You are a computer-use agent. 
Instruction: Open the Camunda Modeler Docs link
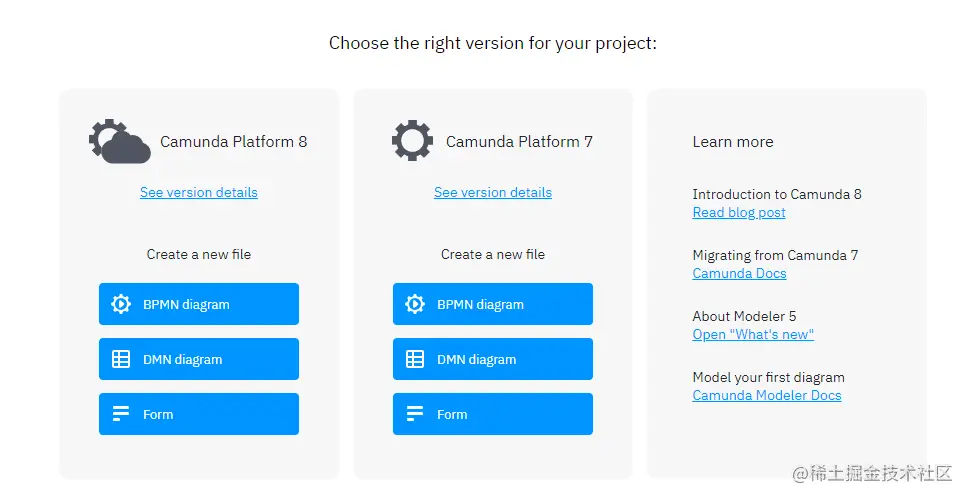(x=766, y=396)
